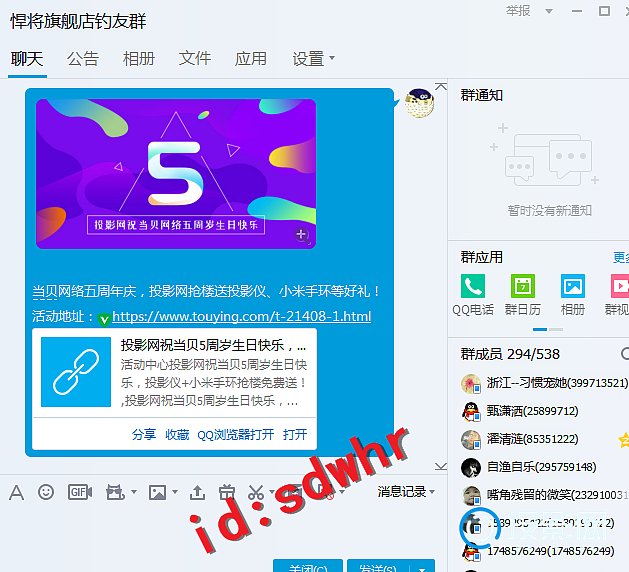Click the blue chain link icon on card

coord(76,372)
